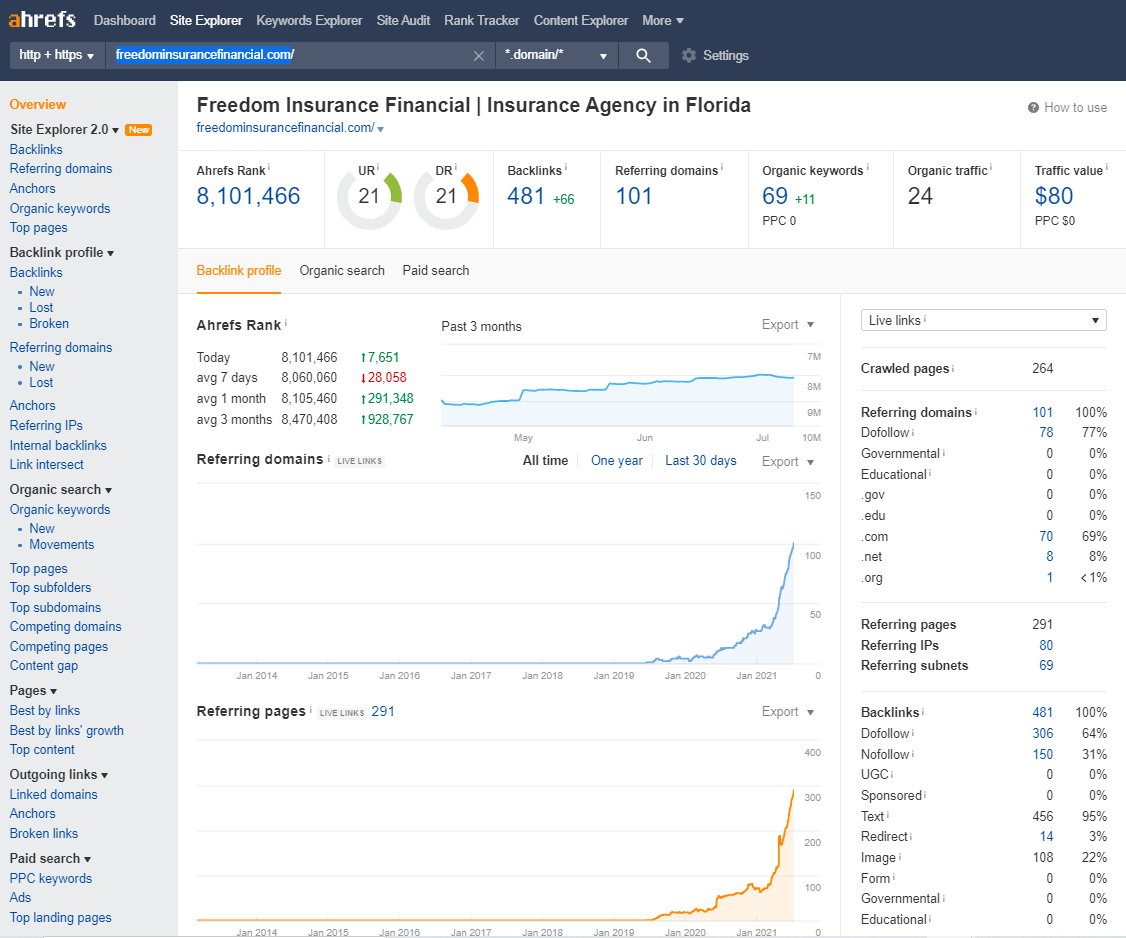Open Top landing pages link
Screen dimensions: 1126x938
click(x=60, y=918)
